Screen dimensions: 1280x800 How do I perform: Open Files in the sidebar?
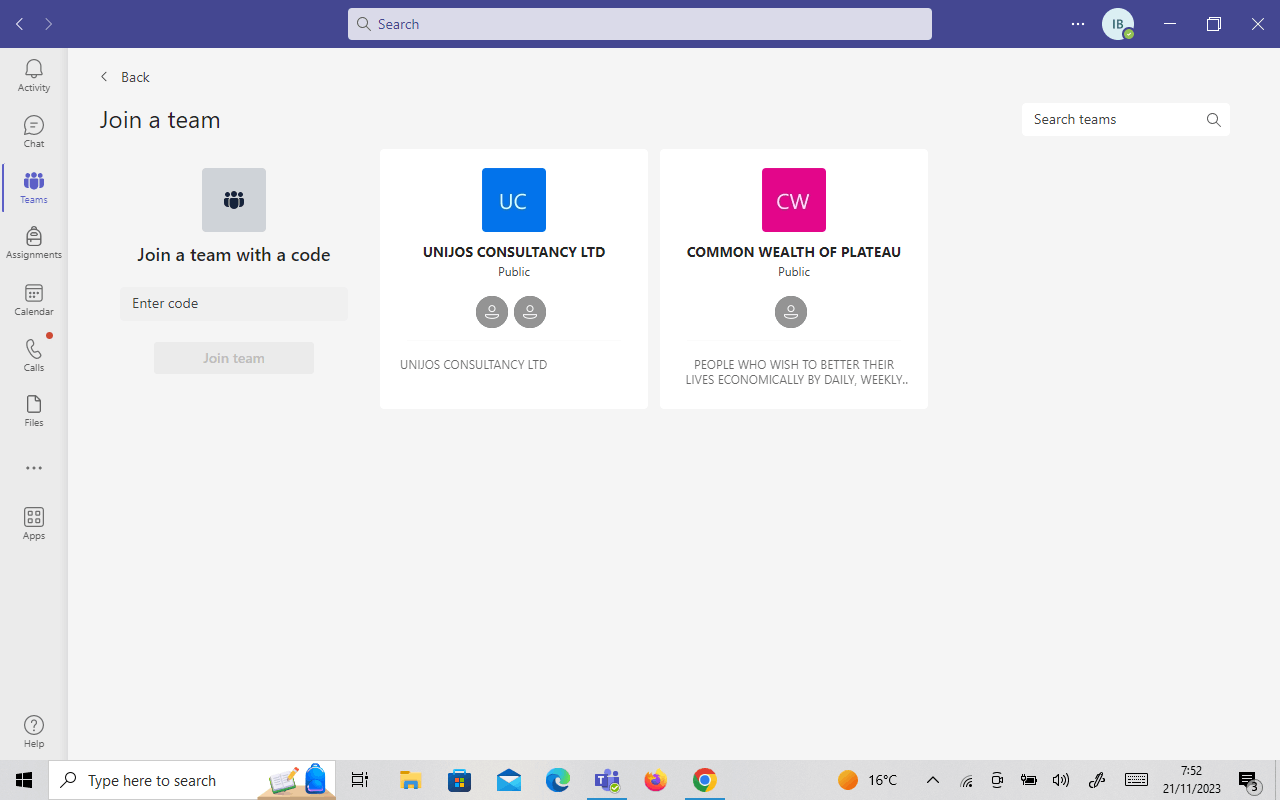[x=34, y=411]
